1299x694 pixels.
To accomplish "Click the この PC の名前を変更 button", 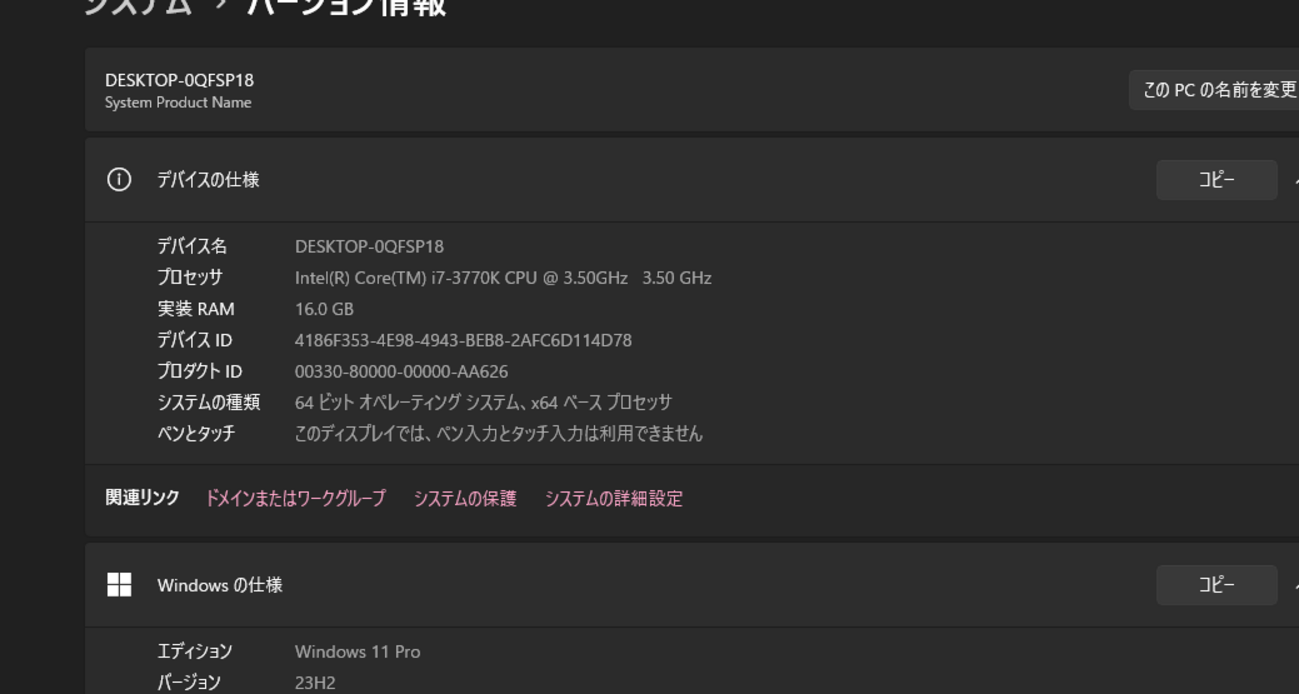I will tap(1214, 90).
